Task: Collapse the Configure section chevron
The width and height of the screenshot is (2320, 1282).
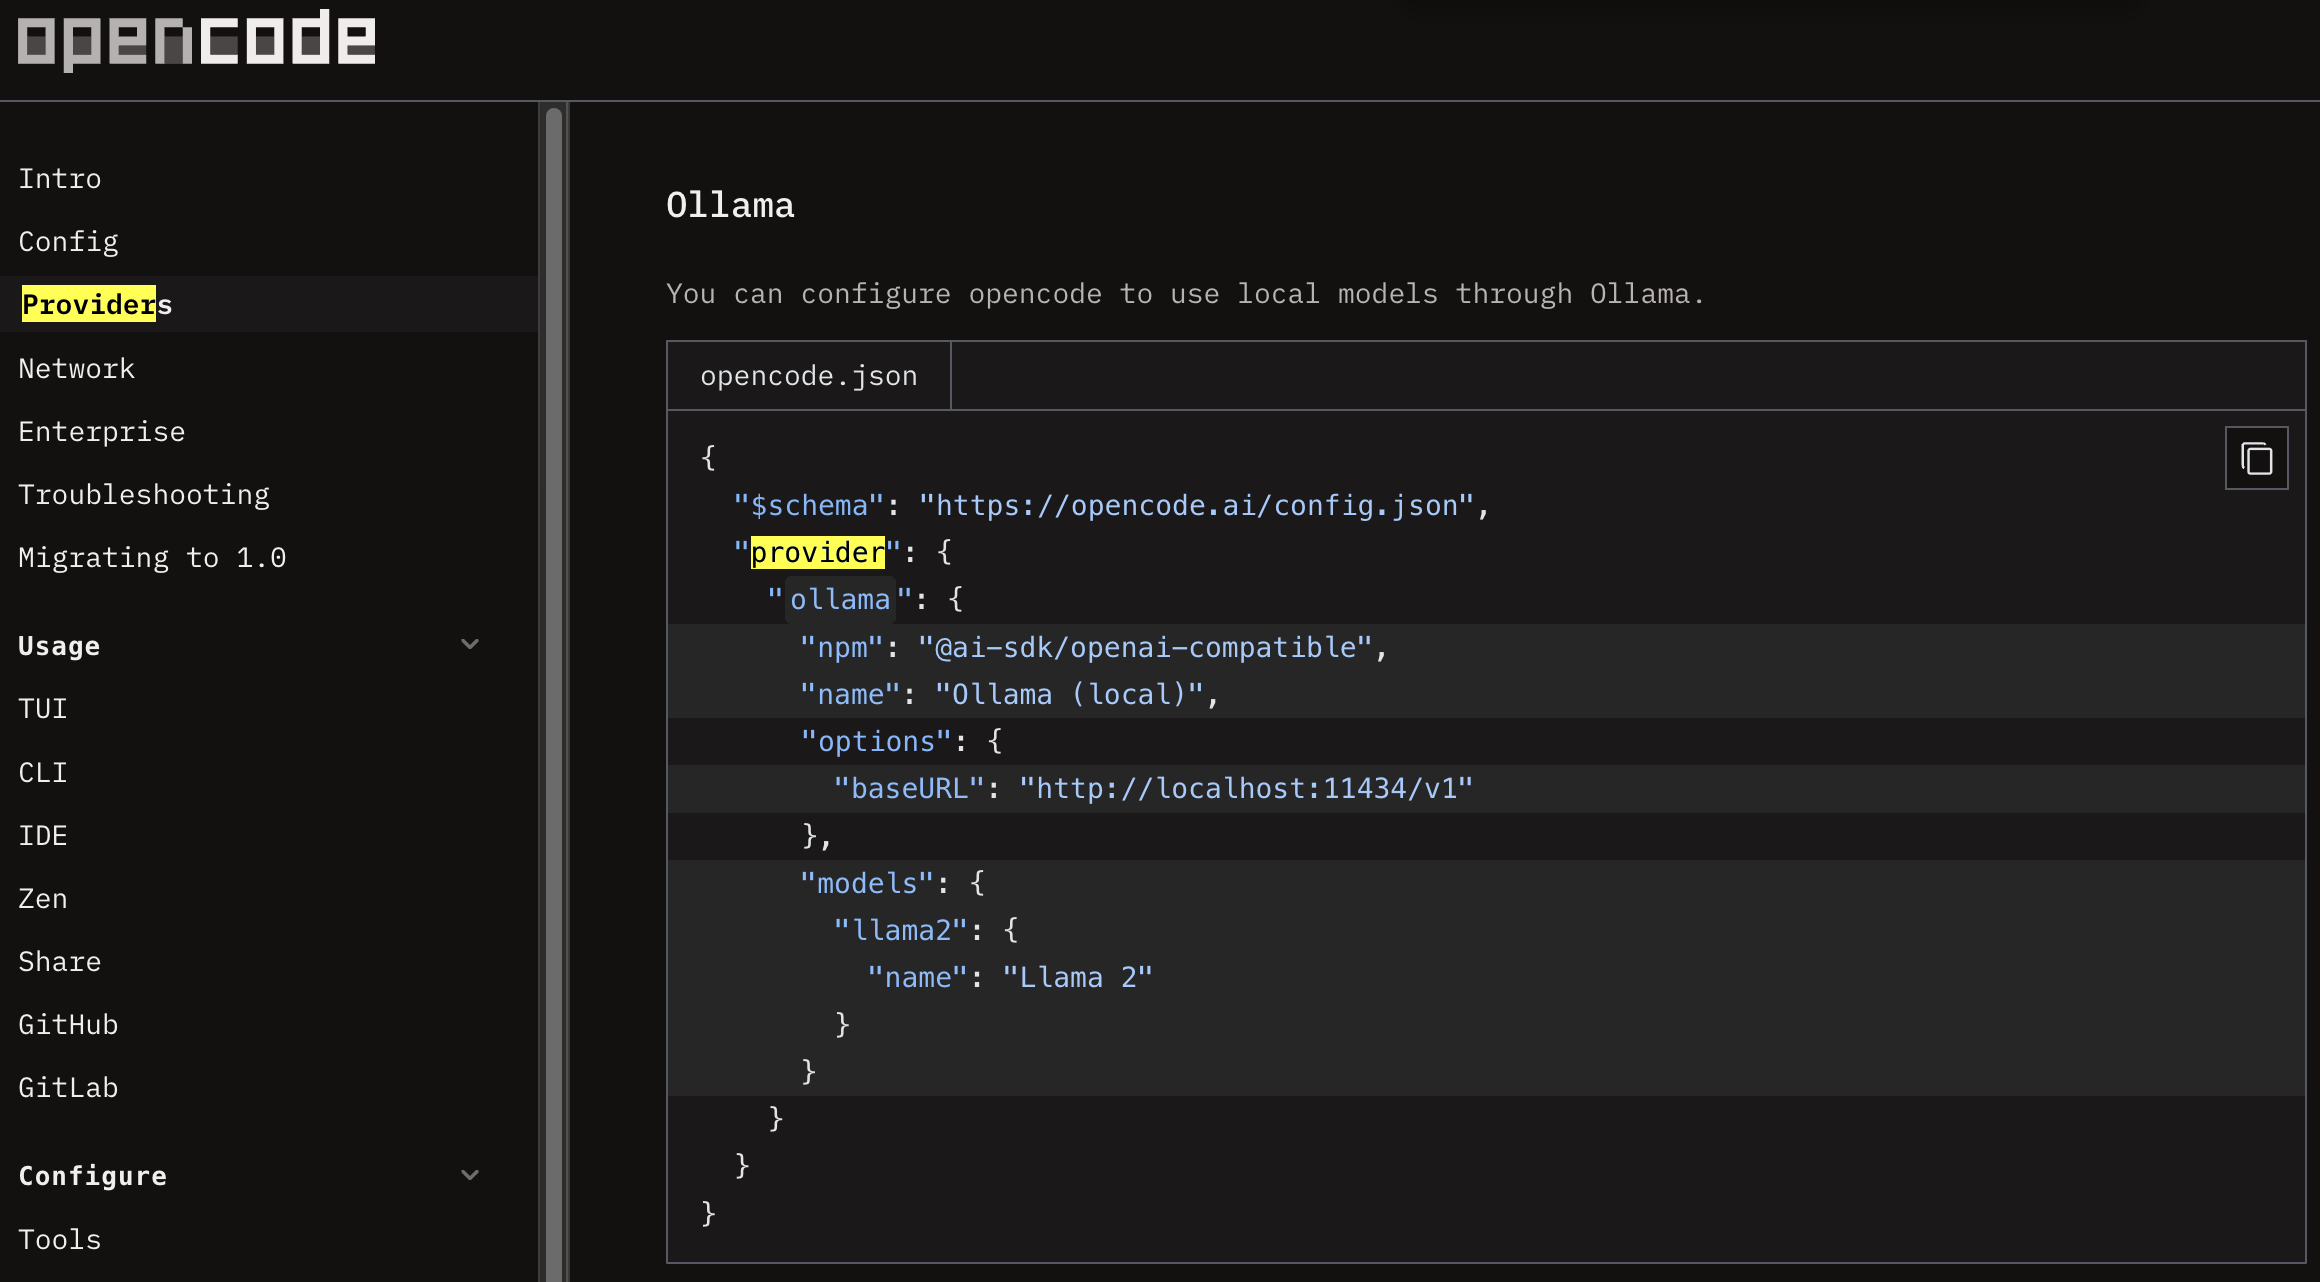Action: pos(470,1175)
